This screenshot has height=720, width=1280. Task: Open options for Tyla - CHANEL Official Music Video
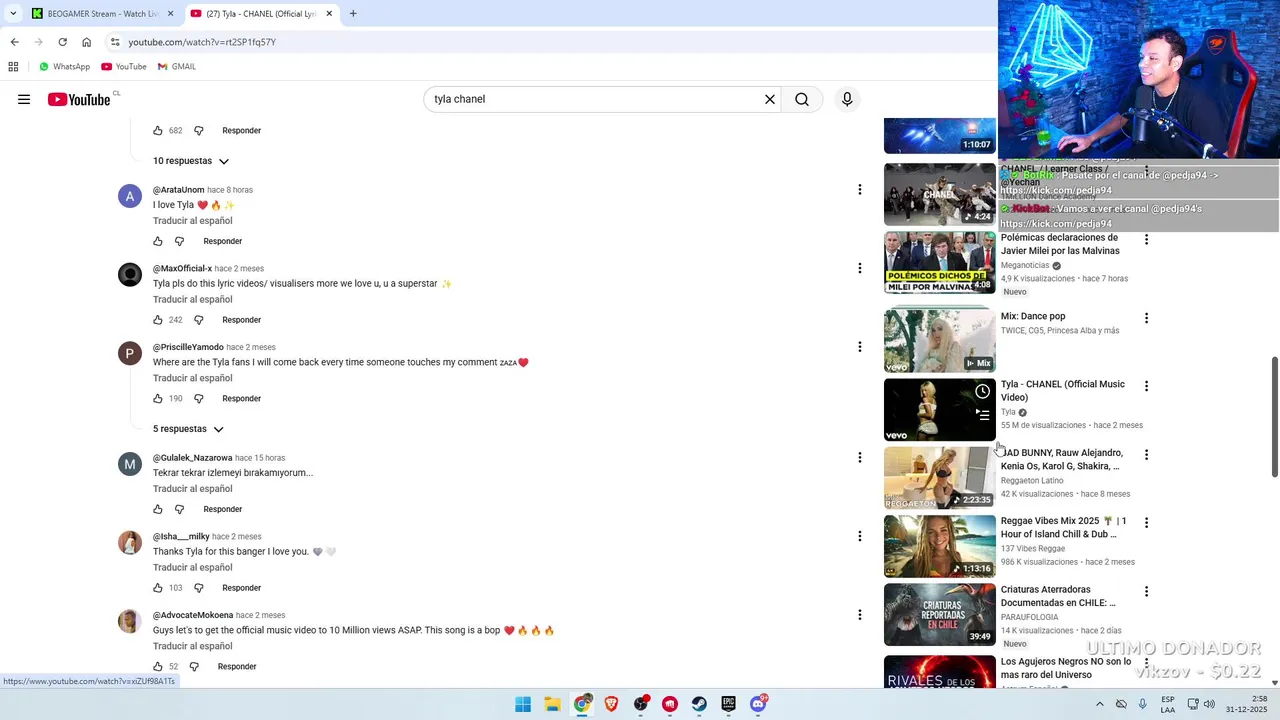[1146, 386]
